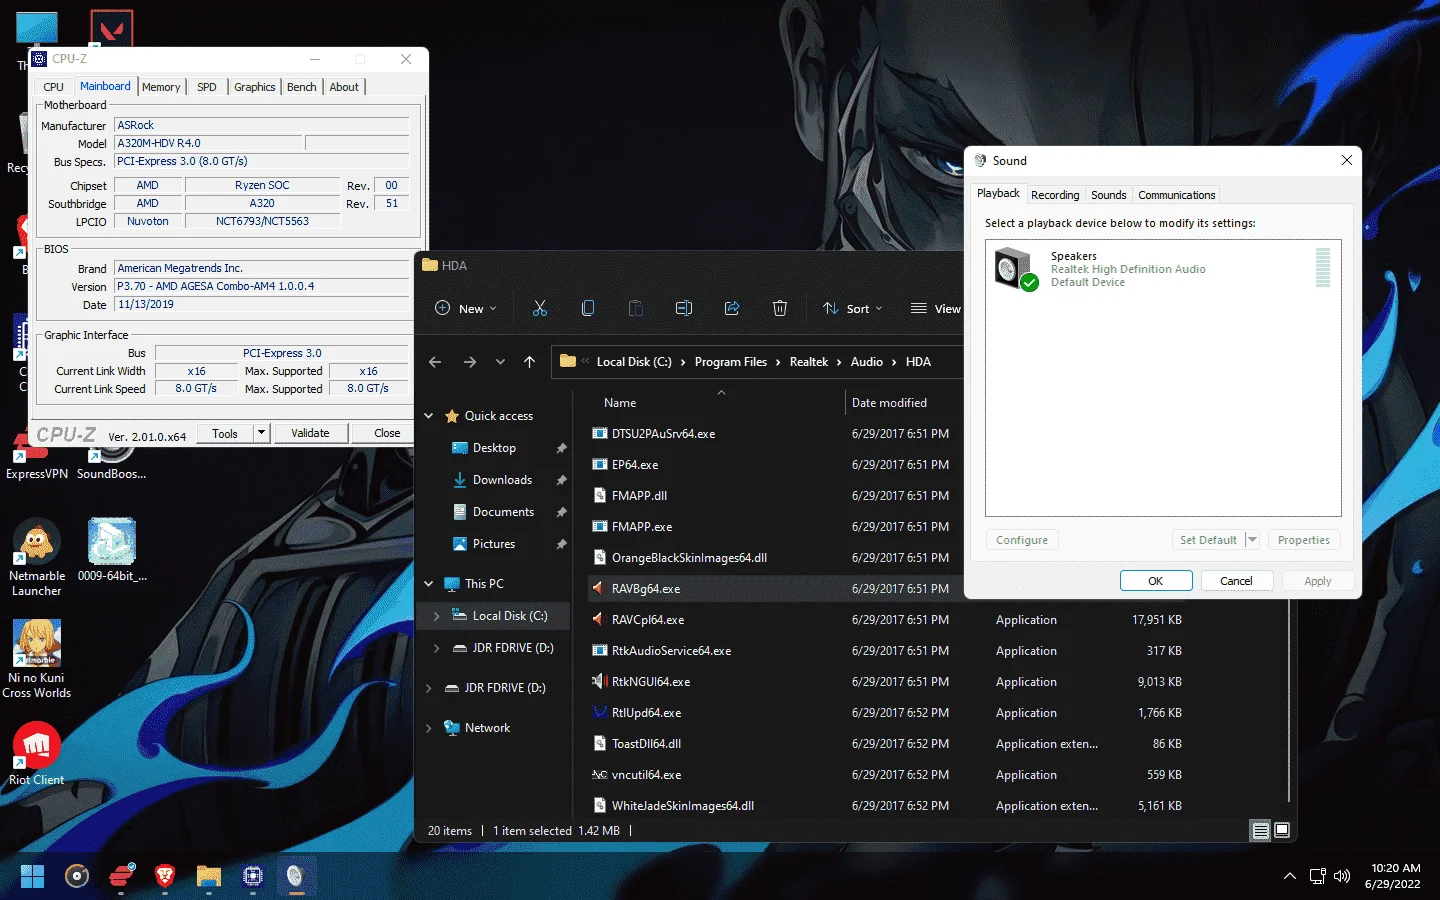
Task: Open the dropdown arrow beside CPU-Z Tools
Action: coord(261,433)
